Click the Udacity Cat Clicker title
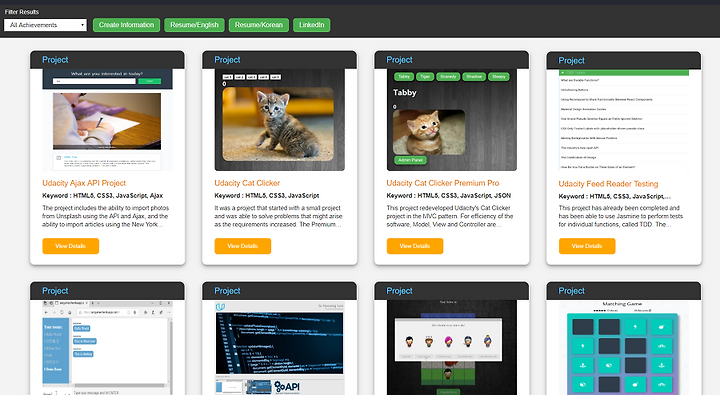 247,183
